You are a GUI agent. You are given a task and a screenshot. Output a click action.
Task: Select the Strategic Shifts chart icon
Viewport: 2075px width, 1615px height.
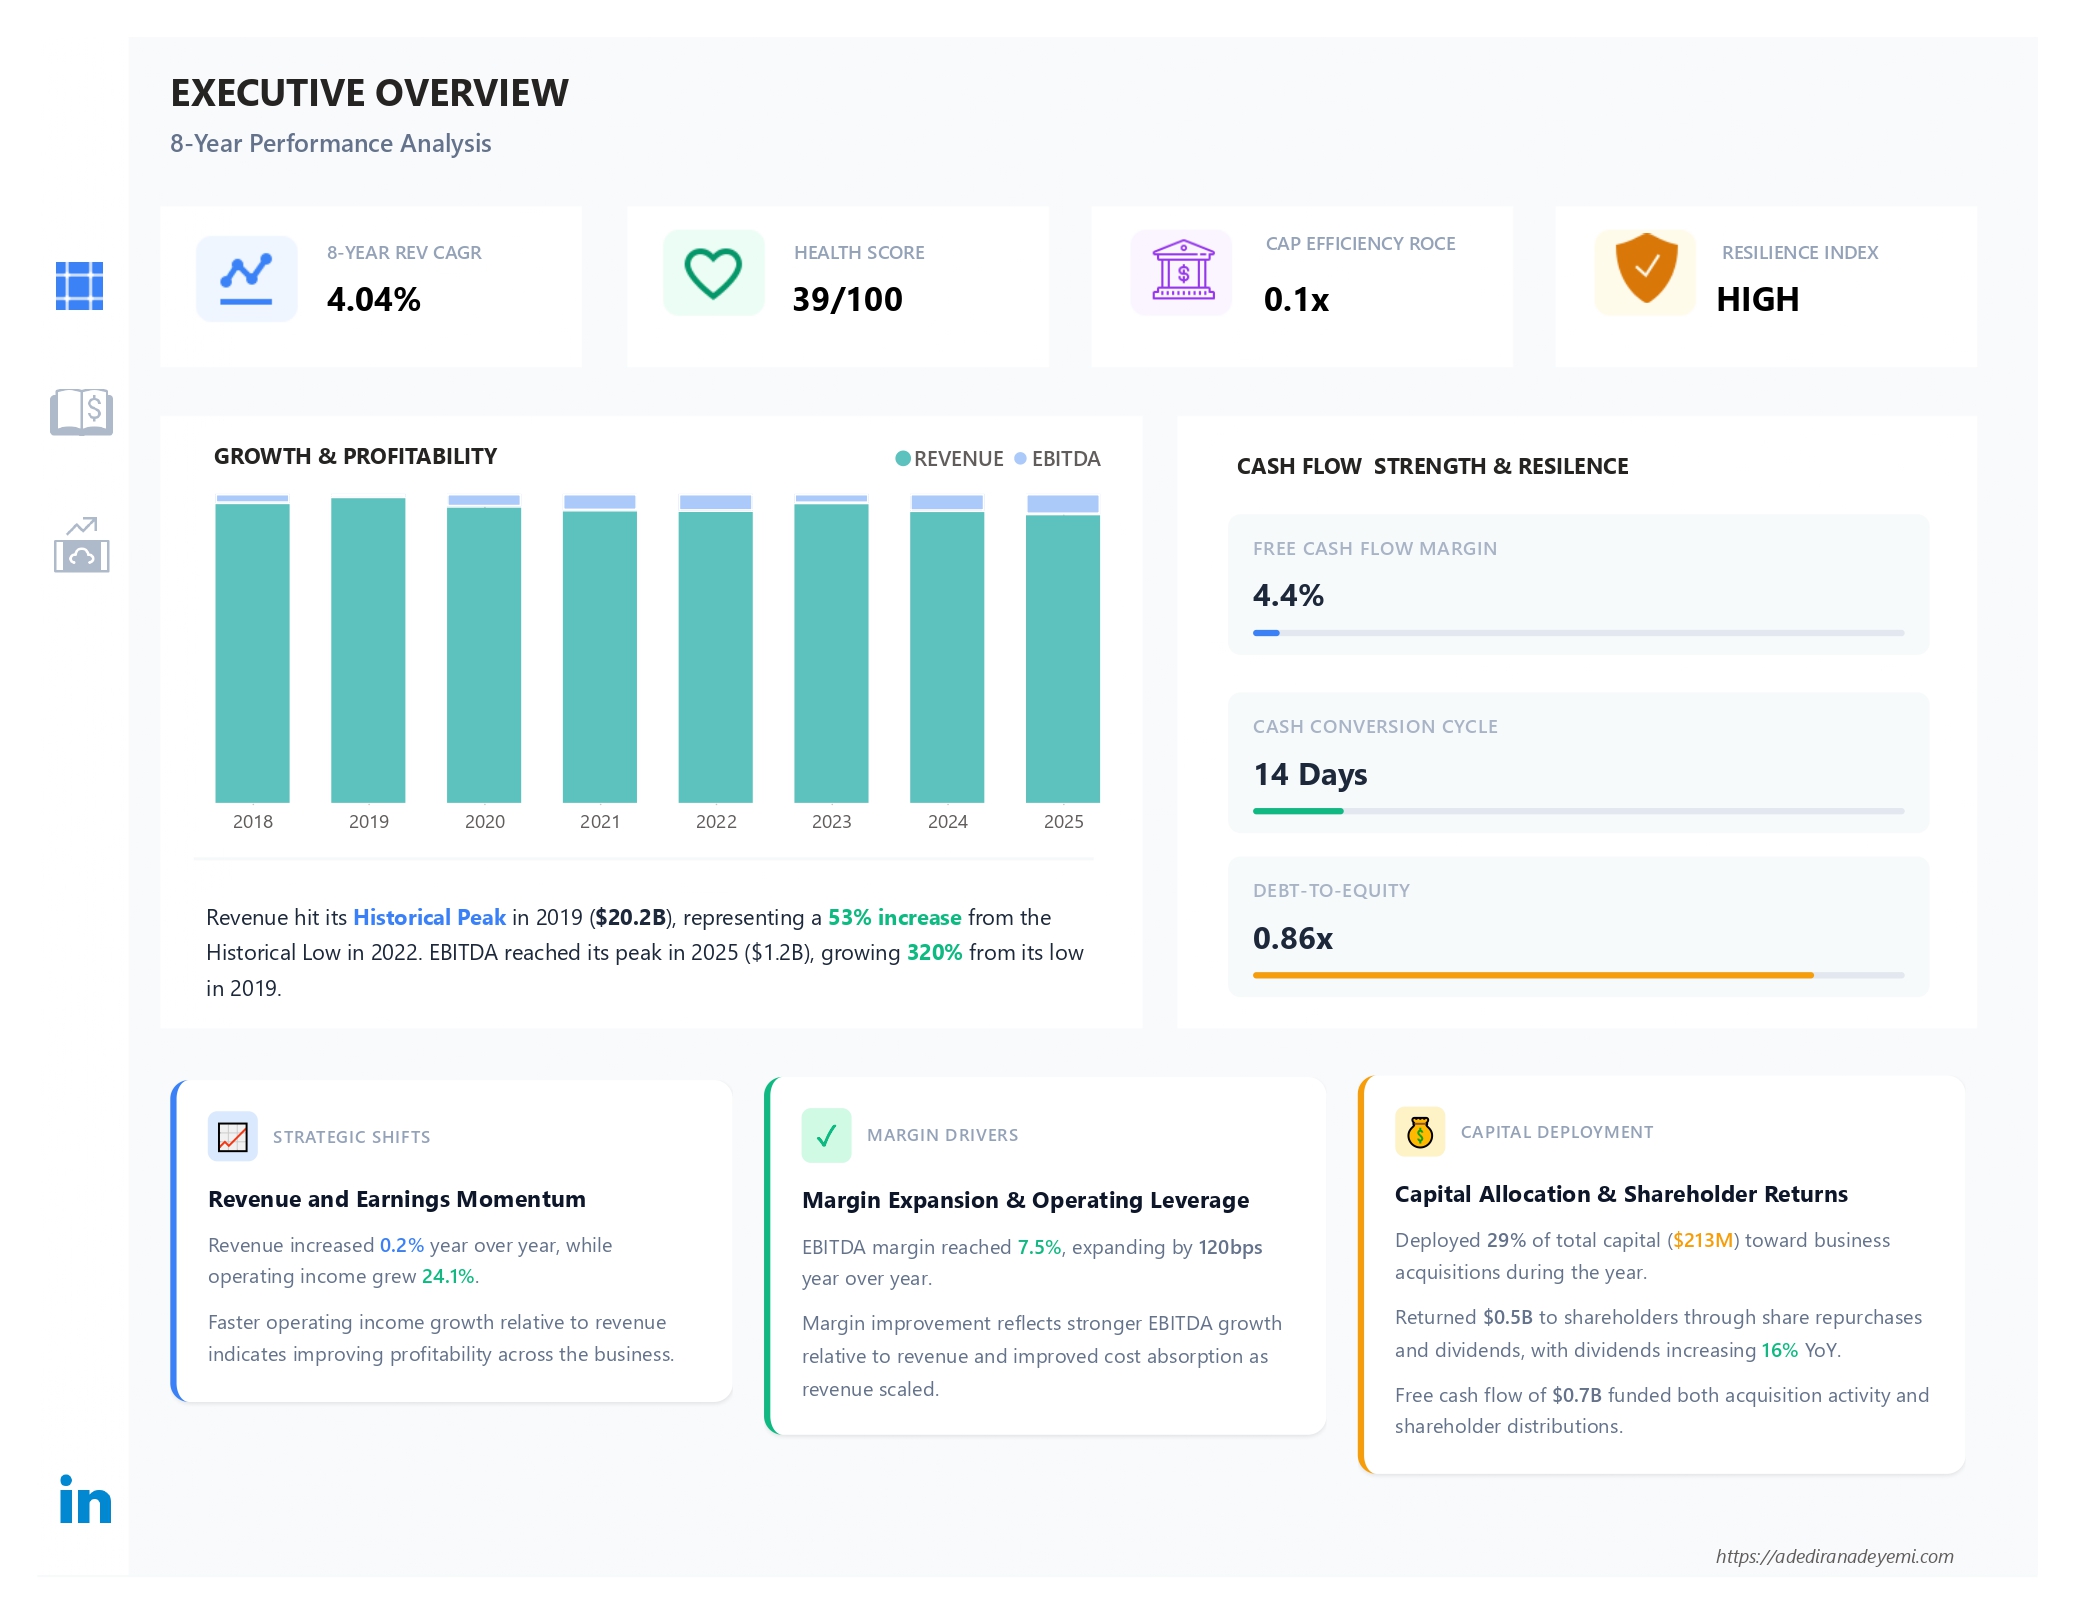pyautogui.click(x=232, y=1136)
